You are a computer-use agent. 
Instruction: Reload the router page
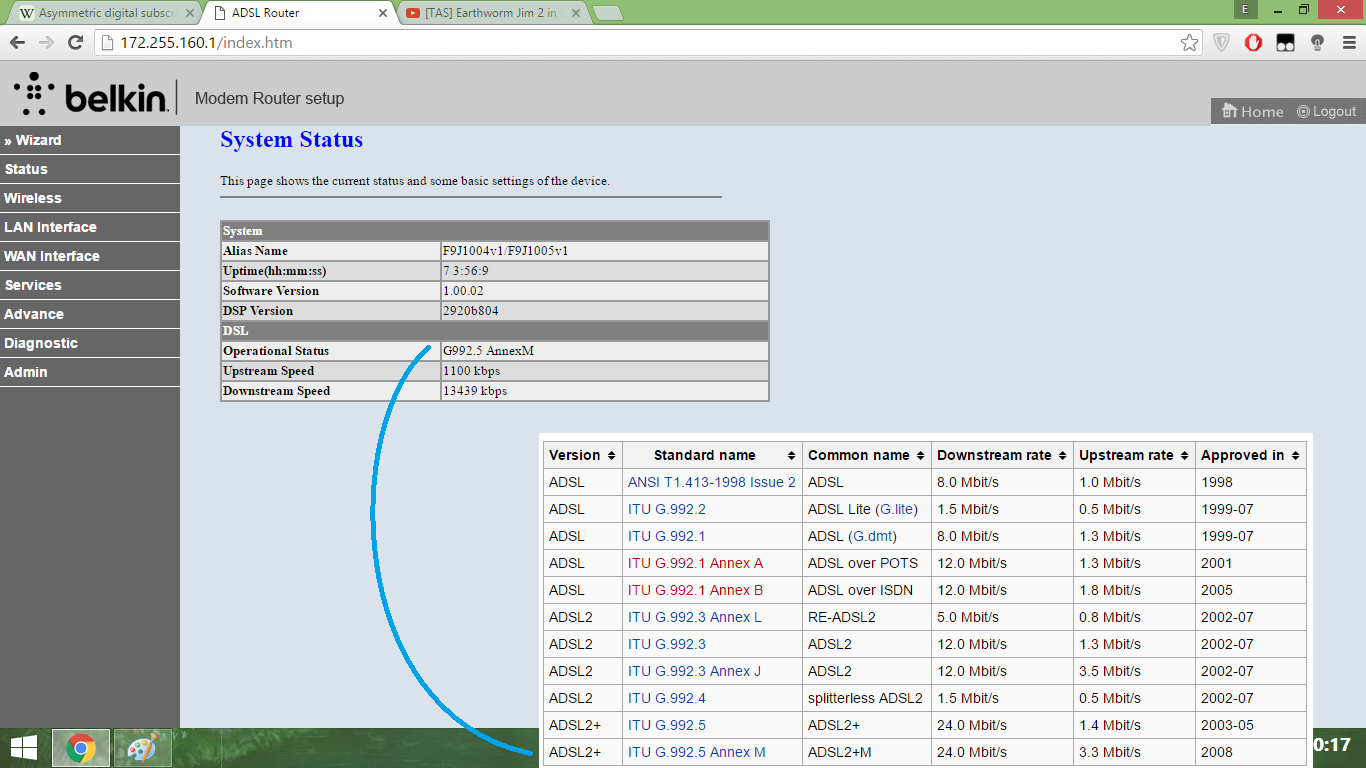click(x=75, y=43)
